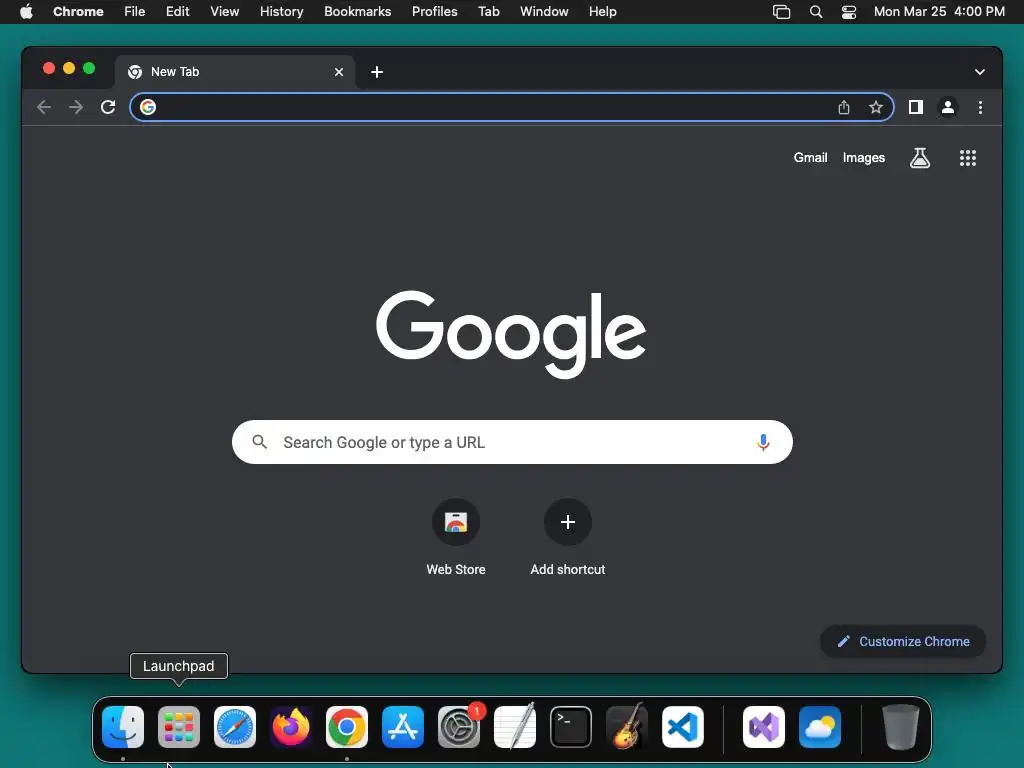Open the Window menu
This screenshot has width=1024, height=768.
pos(544,12)
